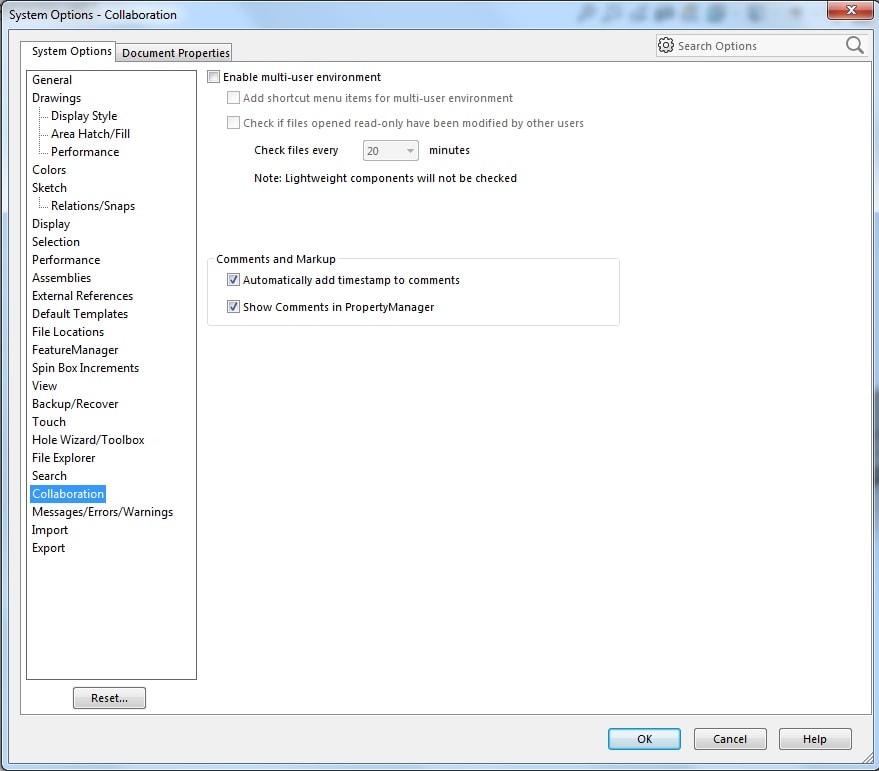Click the Cancel button

tap(730, 739)
